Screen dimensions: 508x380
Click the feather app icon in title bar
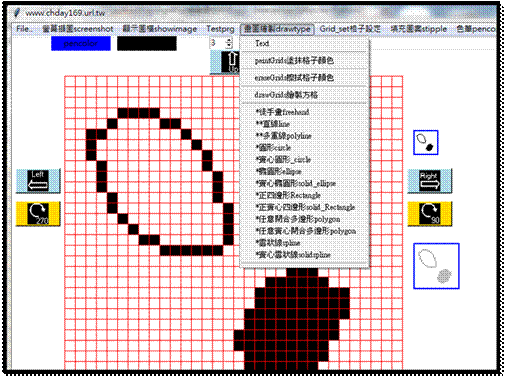[17, 13]
